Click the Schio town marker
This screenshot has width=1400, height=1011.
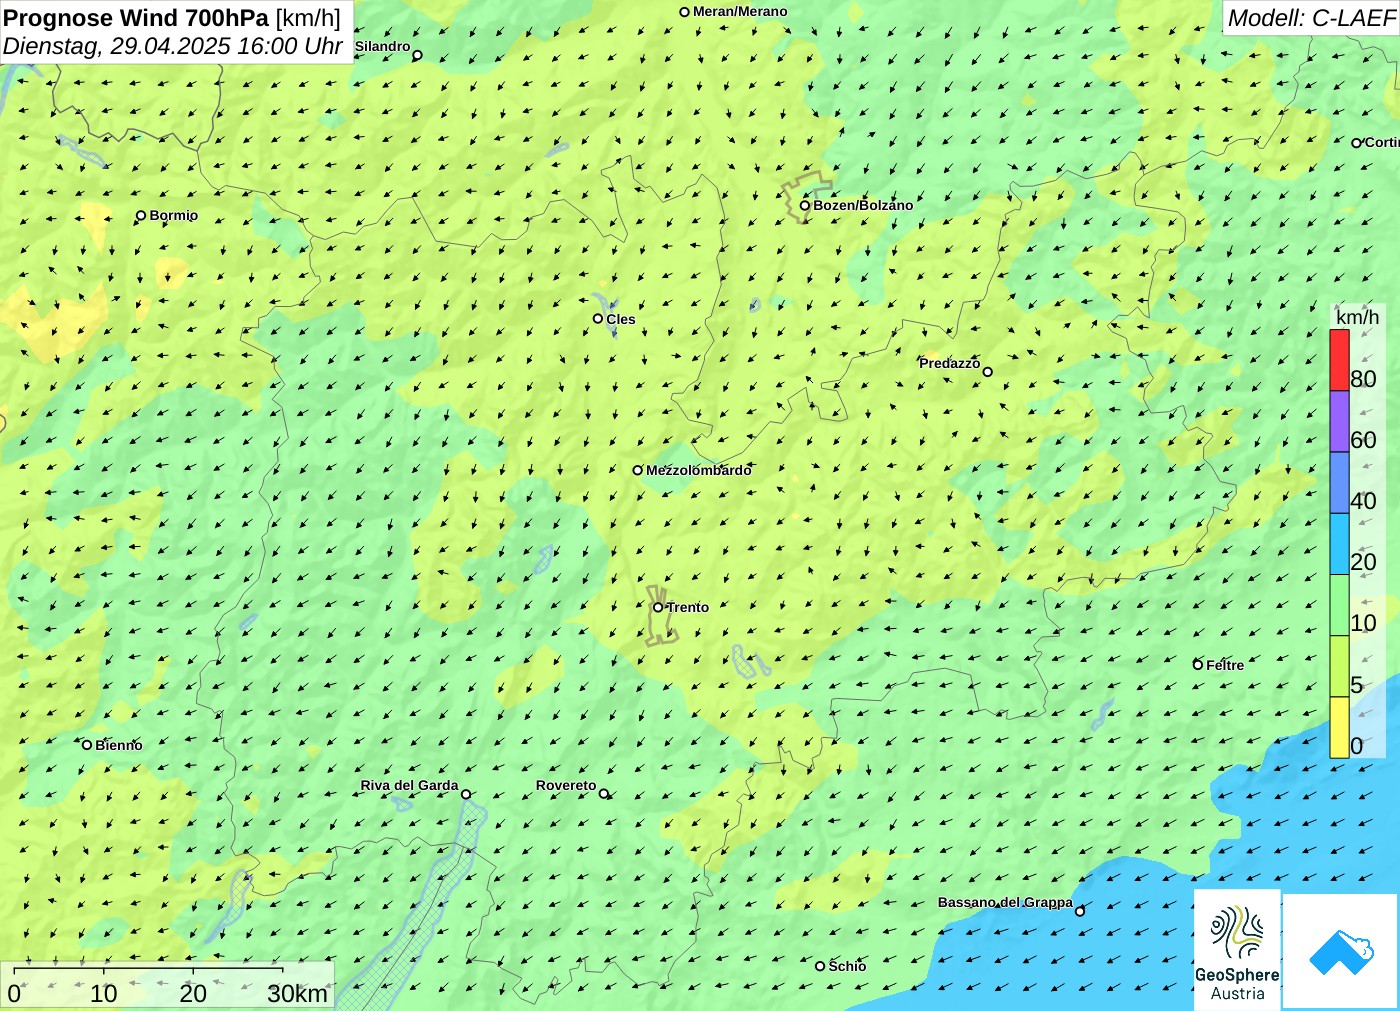click(820, 966)
